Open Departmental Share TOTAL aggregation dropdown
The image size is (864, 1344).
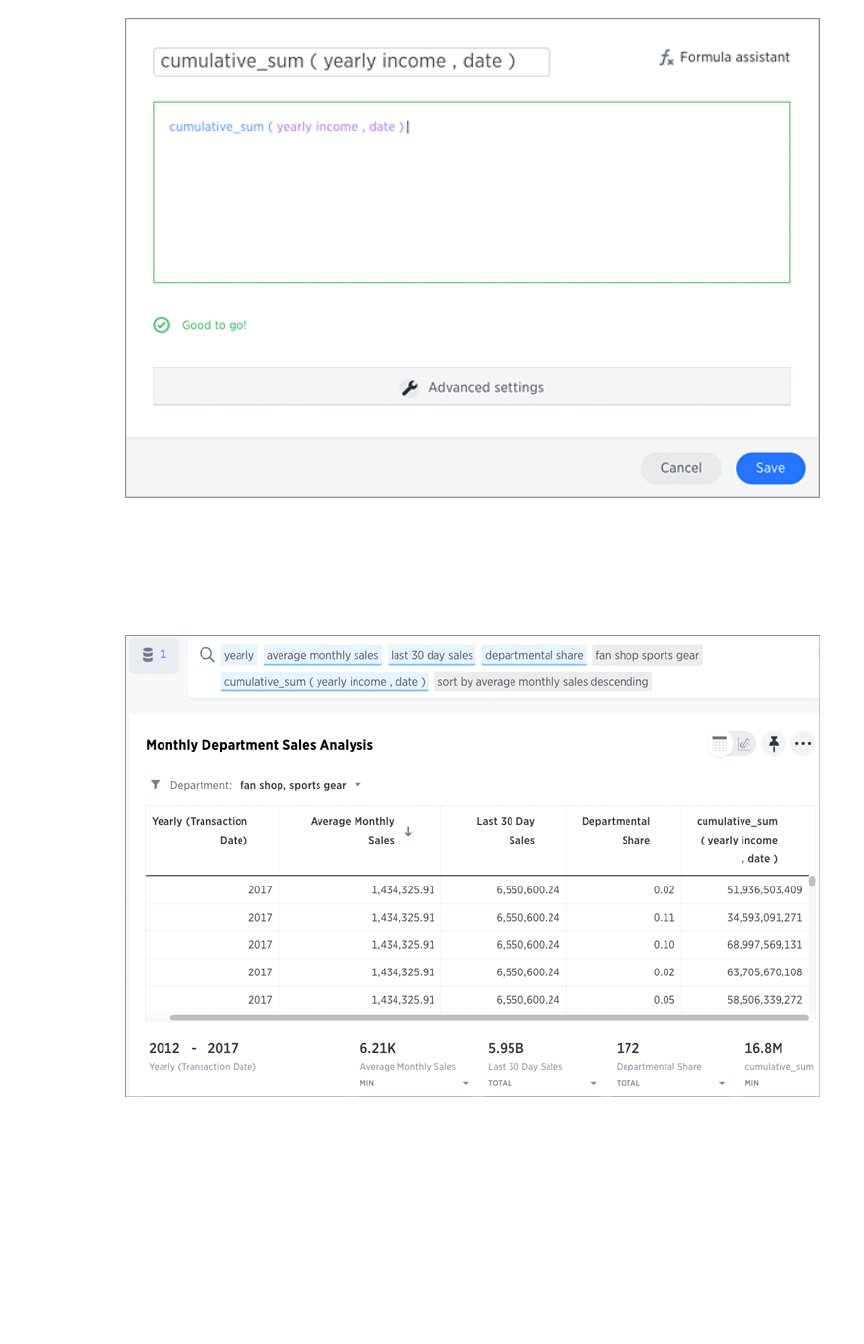[722, 1083]
